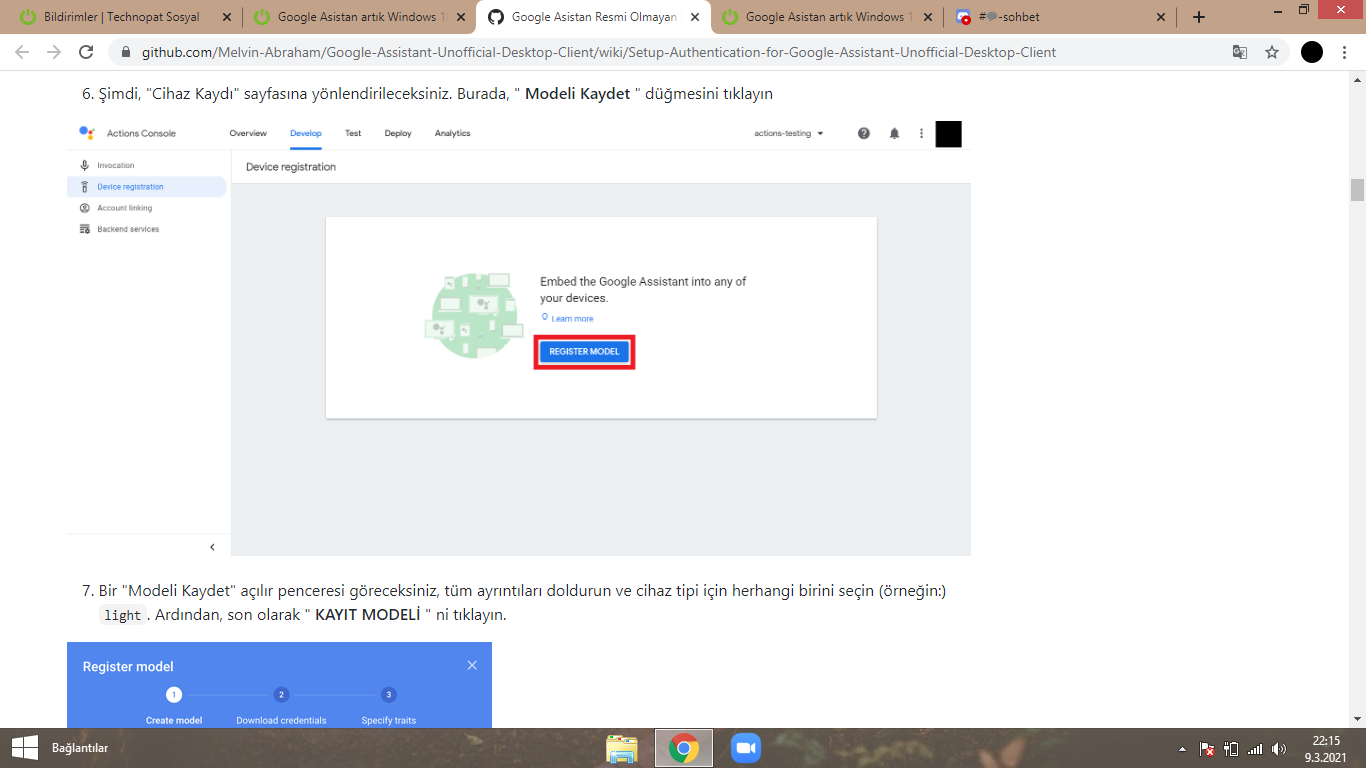Open the Windows Start menu
The width and height of the screenshot is (1366, 768).
point(24,747)
